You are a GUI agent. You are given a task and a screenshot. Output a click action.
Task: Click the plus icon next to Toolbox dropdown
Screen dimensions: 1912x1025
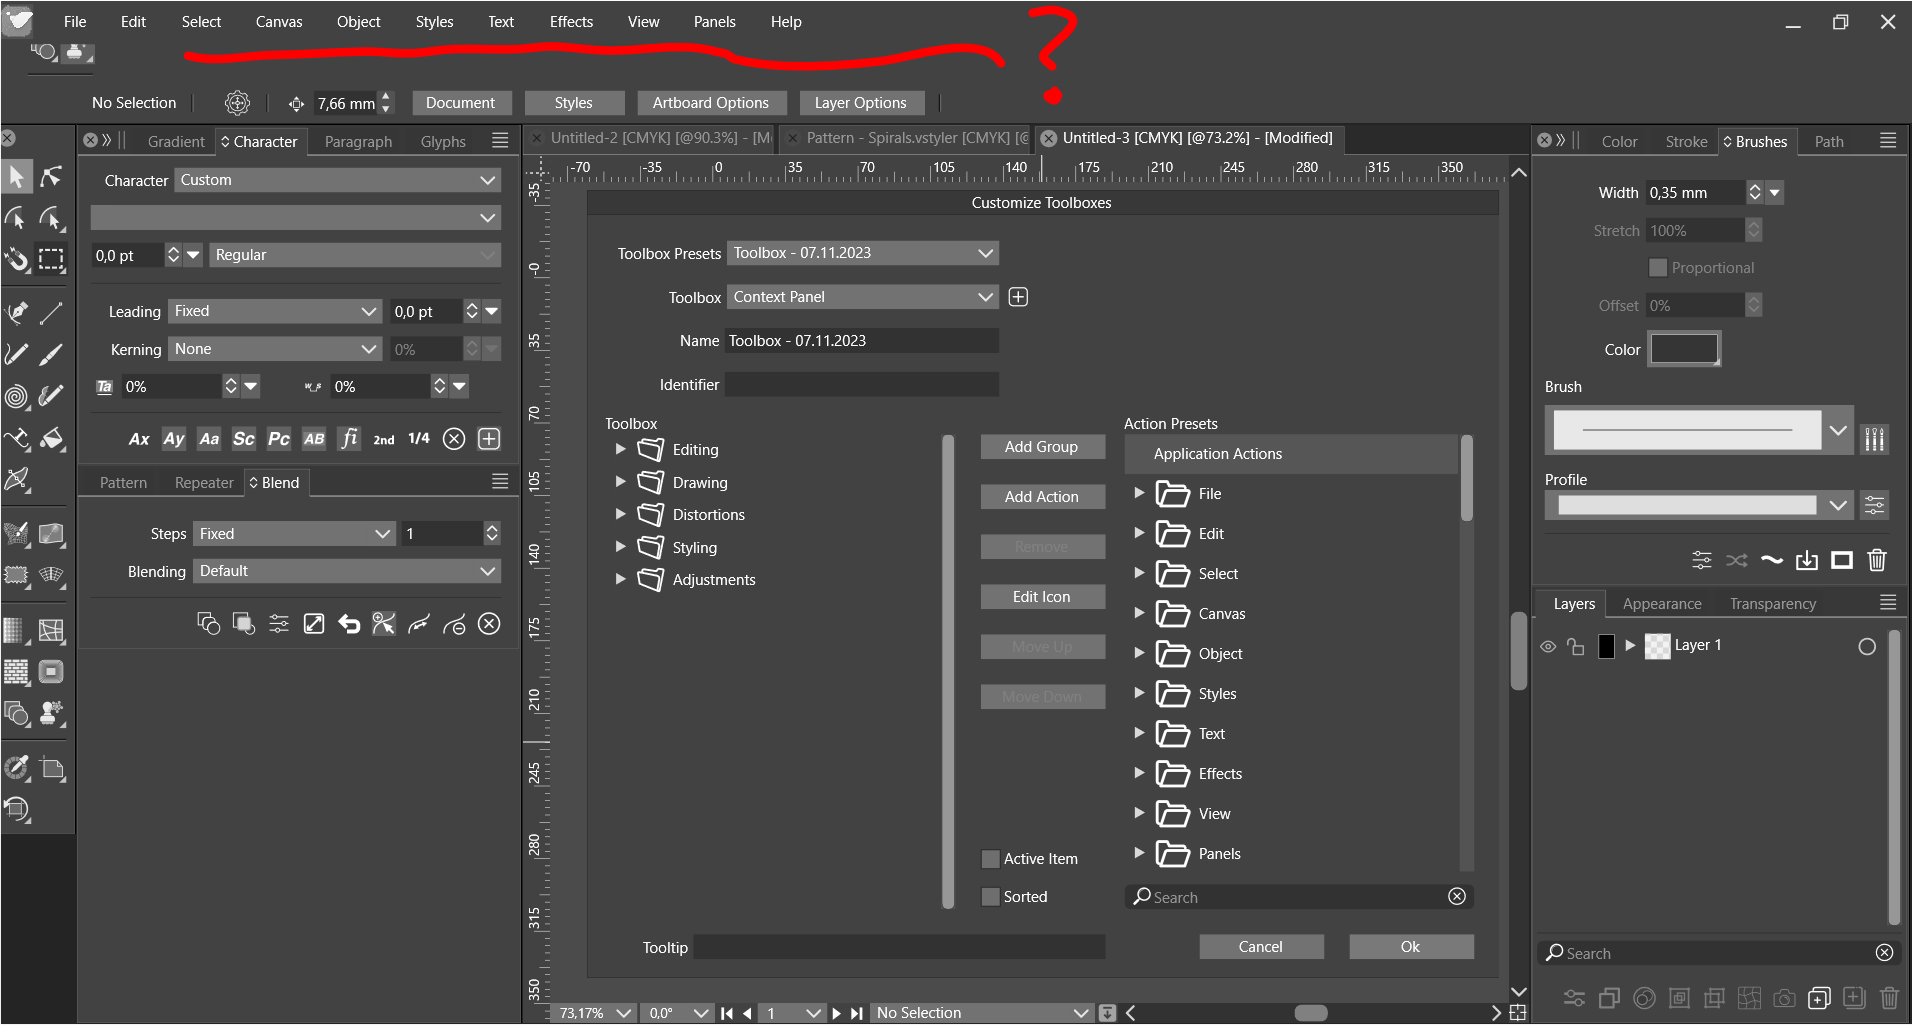1018,297
